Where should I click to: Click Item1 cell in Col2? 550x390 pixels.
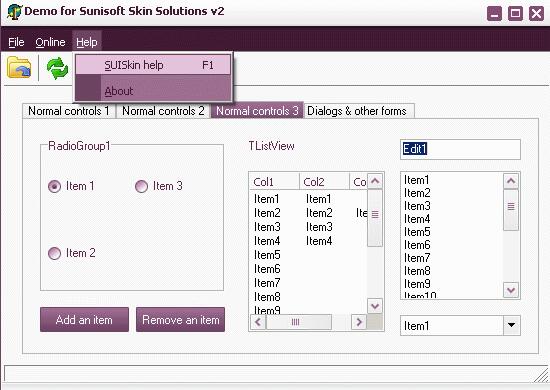coord(318,199)
